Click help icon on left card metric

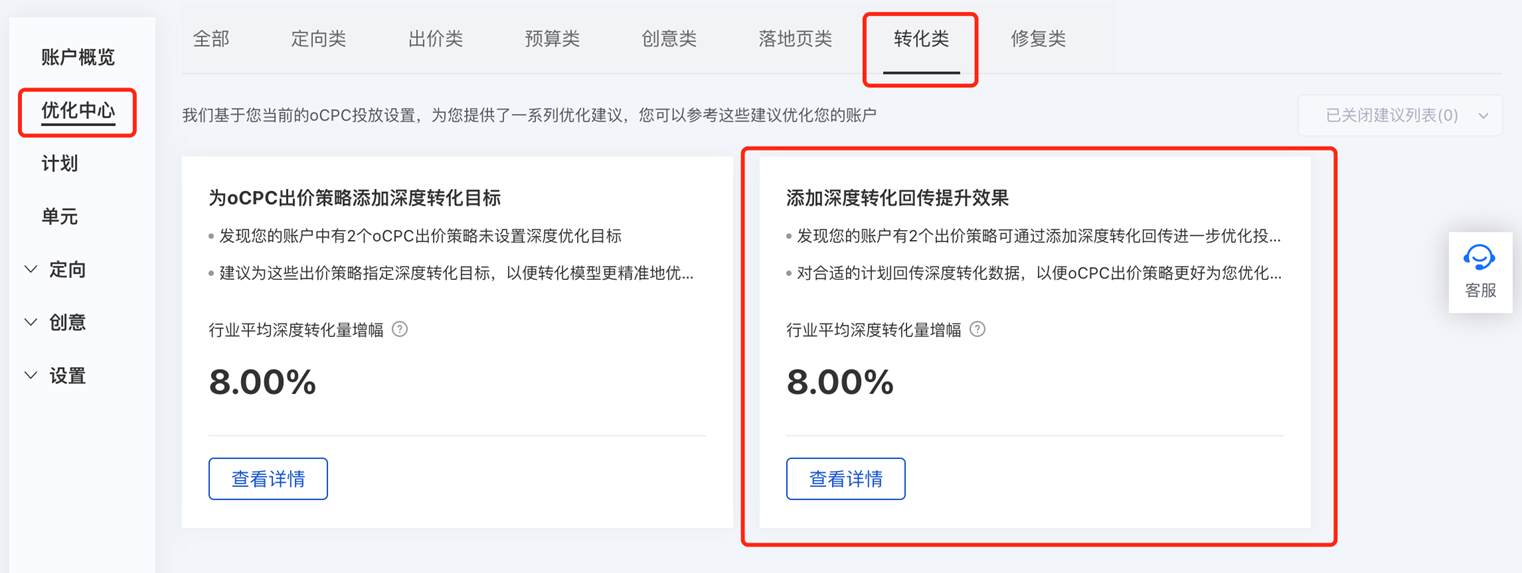(400, 329)
